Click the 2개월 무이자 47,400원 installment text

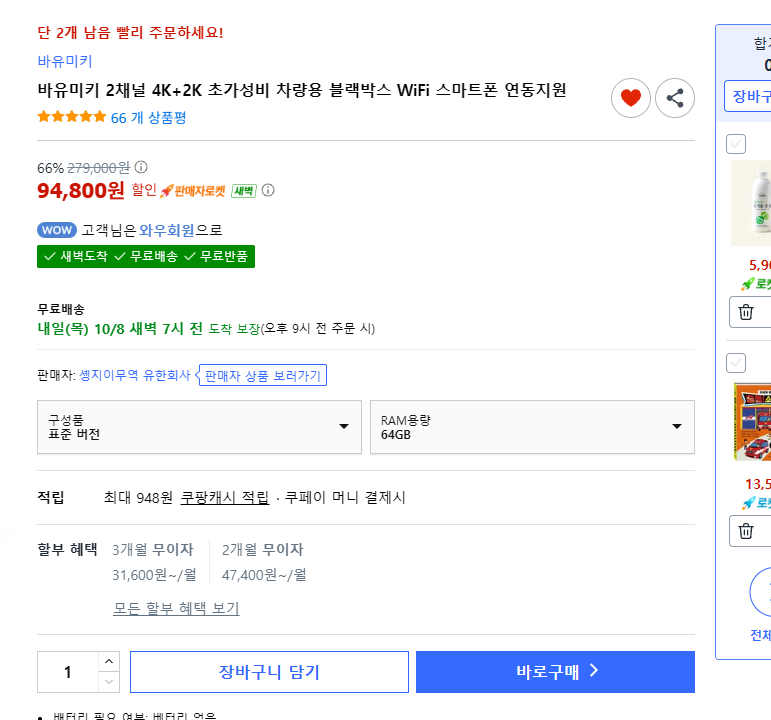click(x=264, y=562)
